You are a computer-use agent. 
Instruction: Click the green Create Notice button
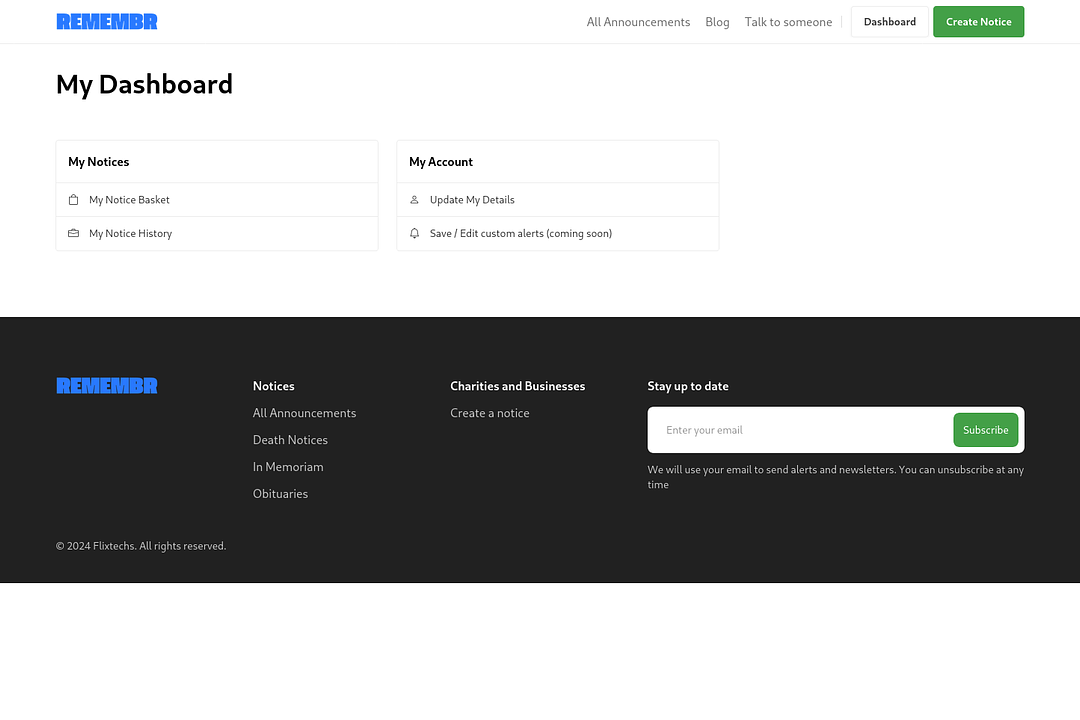click(x=978, y=22)
